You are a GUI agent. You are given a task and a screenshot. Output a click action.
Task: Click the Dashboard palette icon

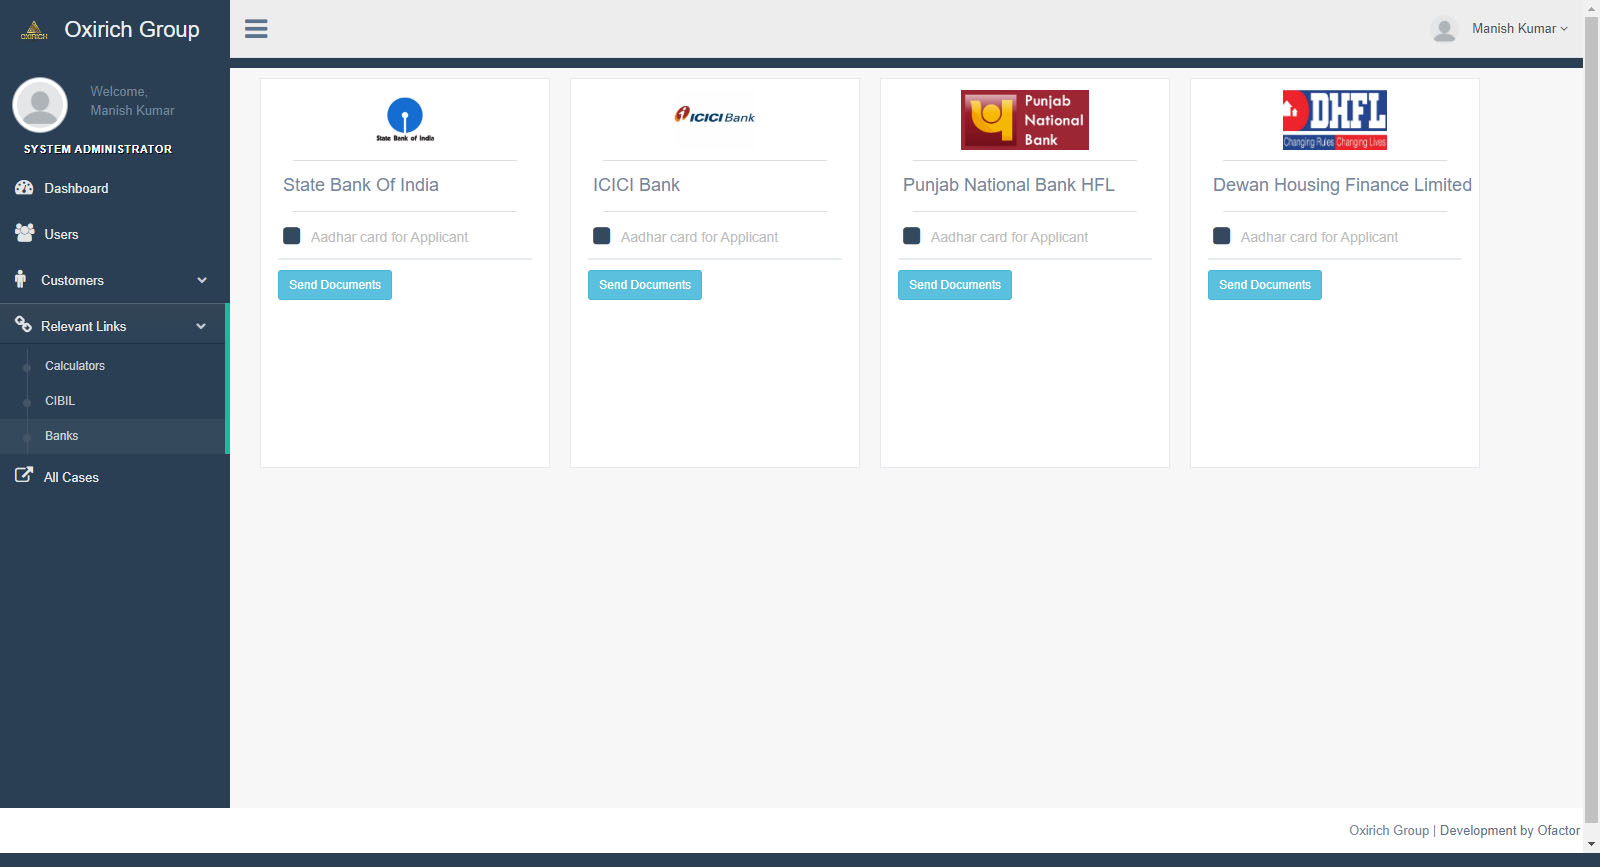(x=24, y=188)
